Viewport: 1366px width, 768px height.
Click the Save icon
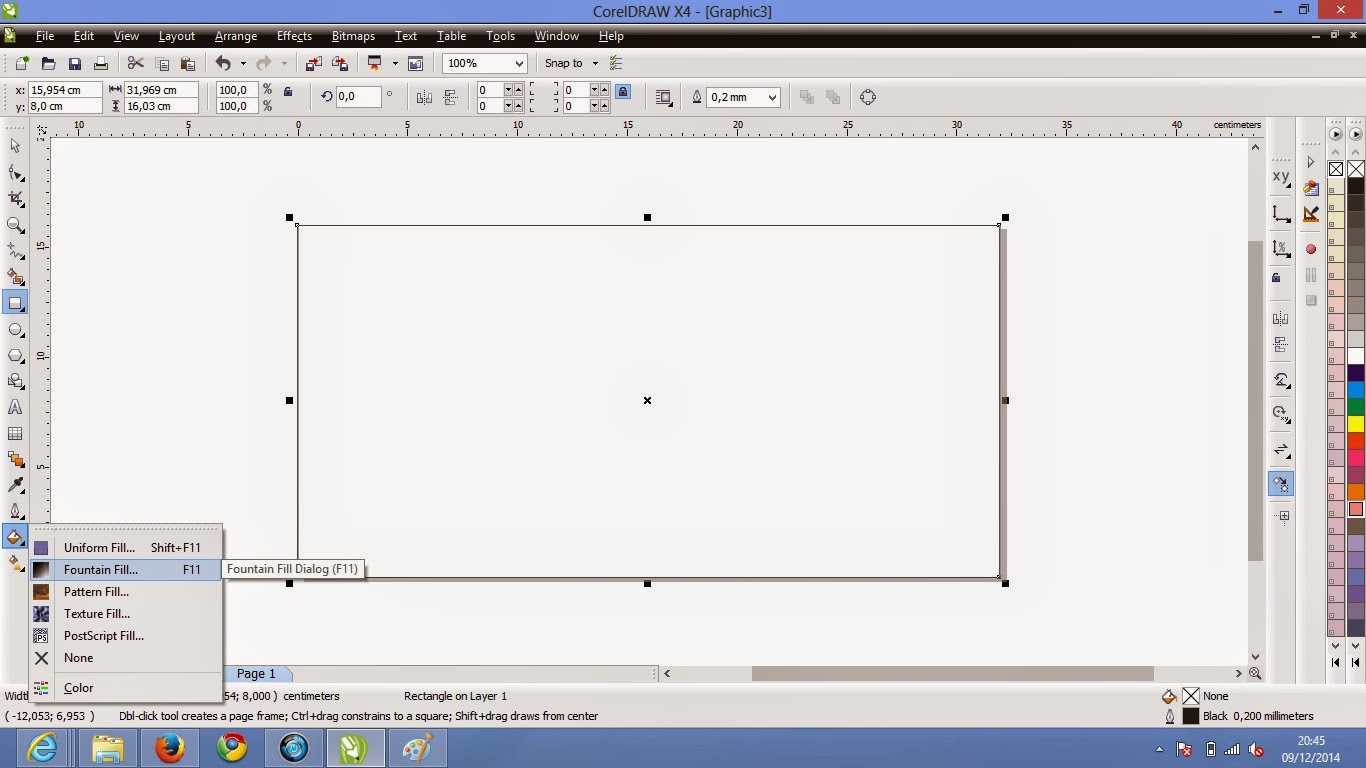point(74,63)
